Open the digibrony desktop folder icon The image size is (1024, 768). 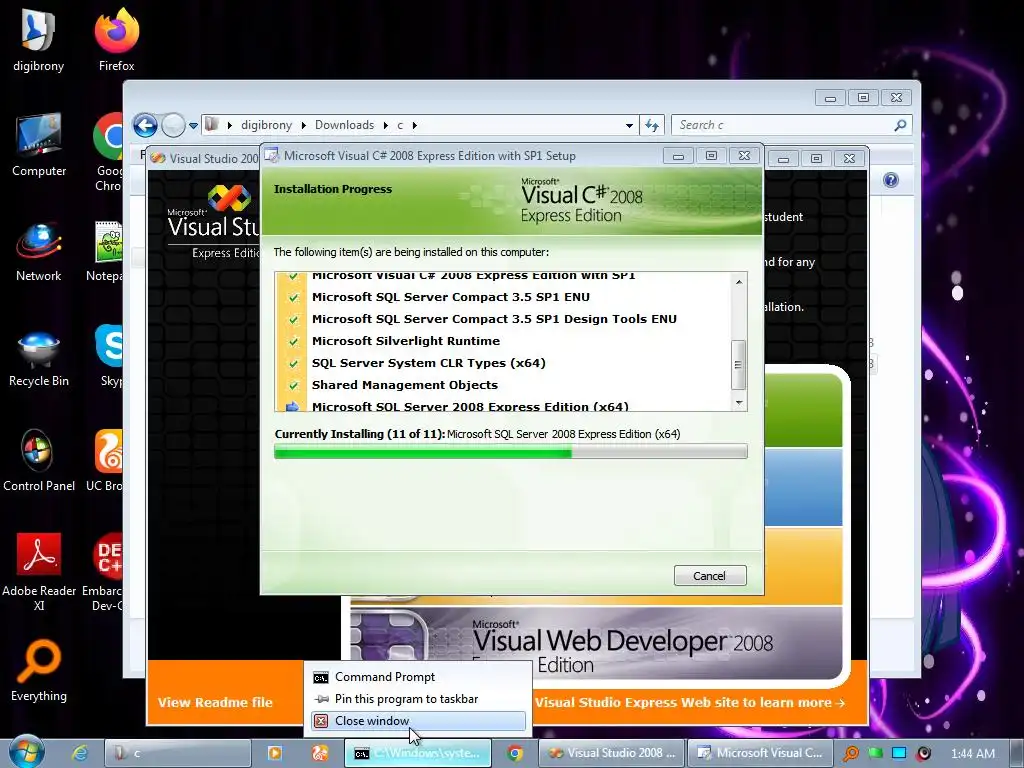click(38, 40)
